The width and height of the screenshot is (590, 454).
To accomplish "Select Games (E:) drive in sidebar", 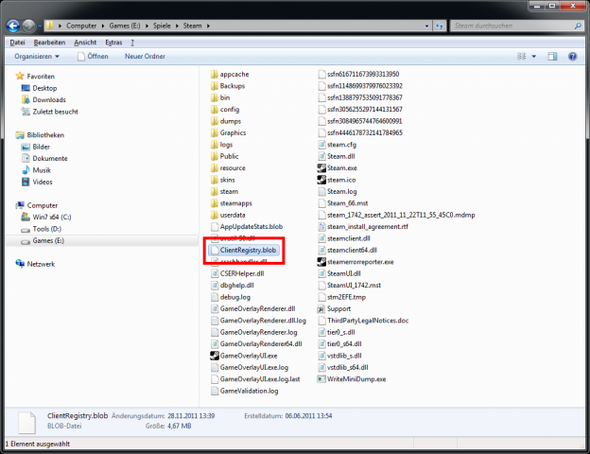I will click(43, 241).
